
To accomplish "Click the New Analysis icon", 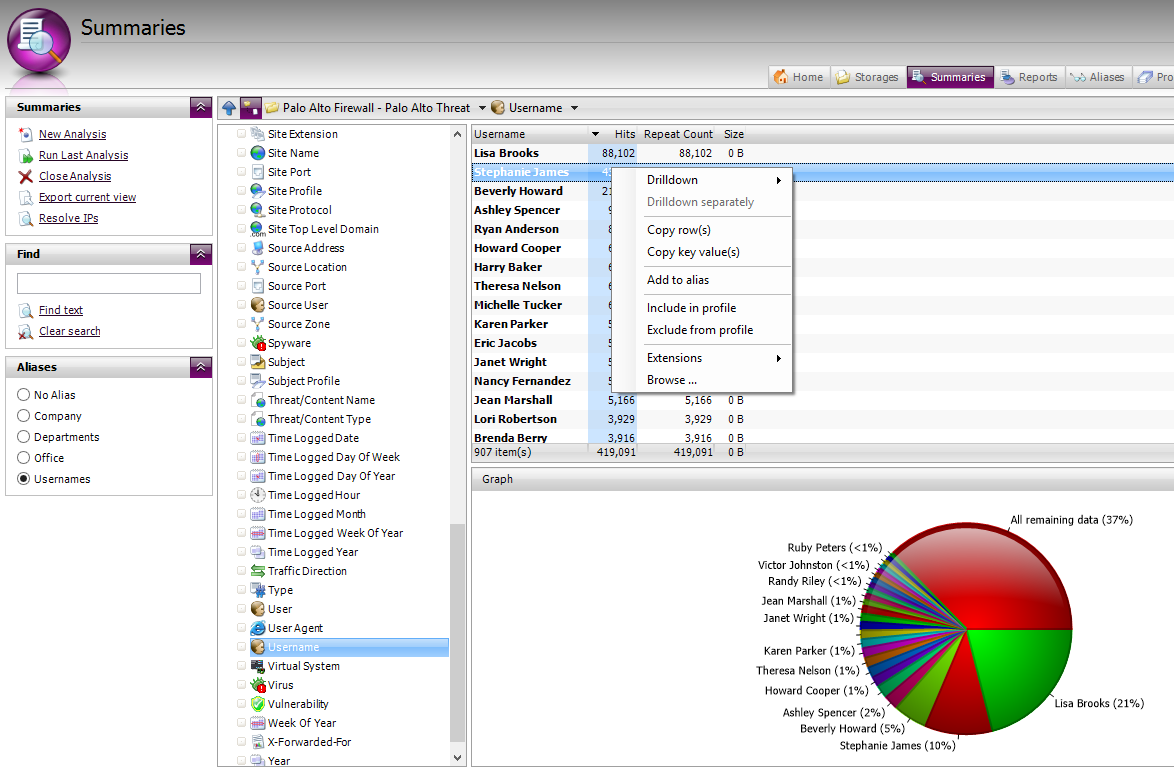I will 26,134.
